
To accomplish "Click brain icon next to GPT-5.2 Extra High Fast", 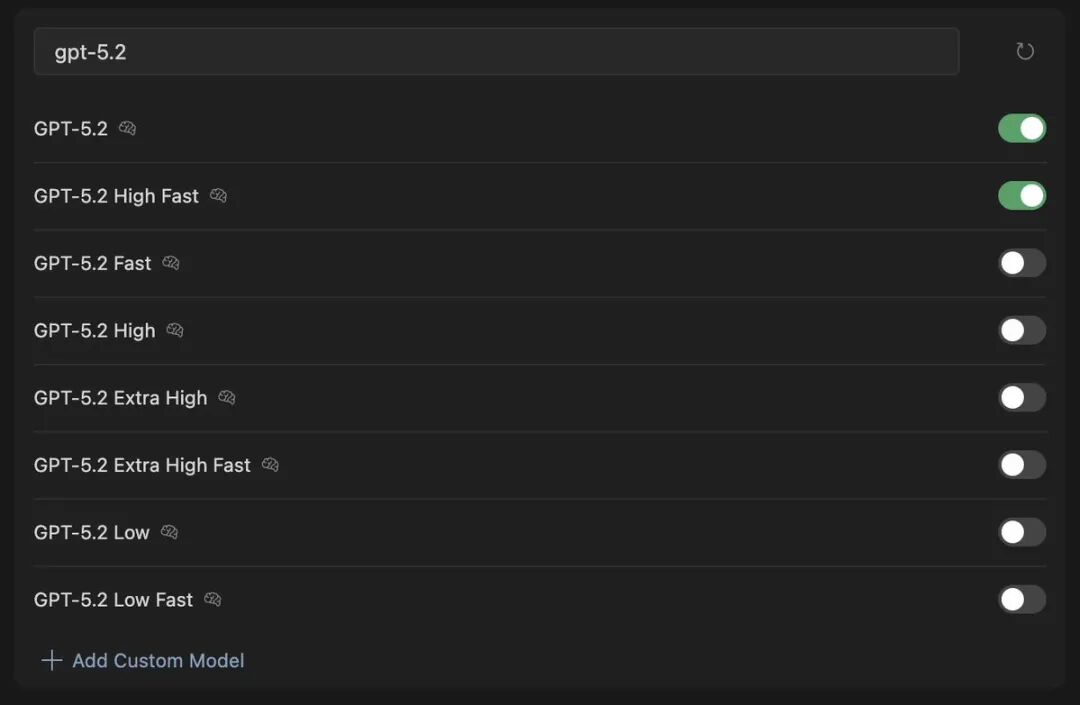I will pos(270,465).
